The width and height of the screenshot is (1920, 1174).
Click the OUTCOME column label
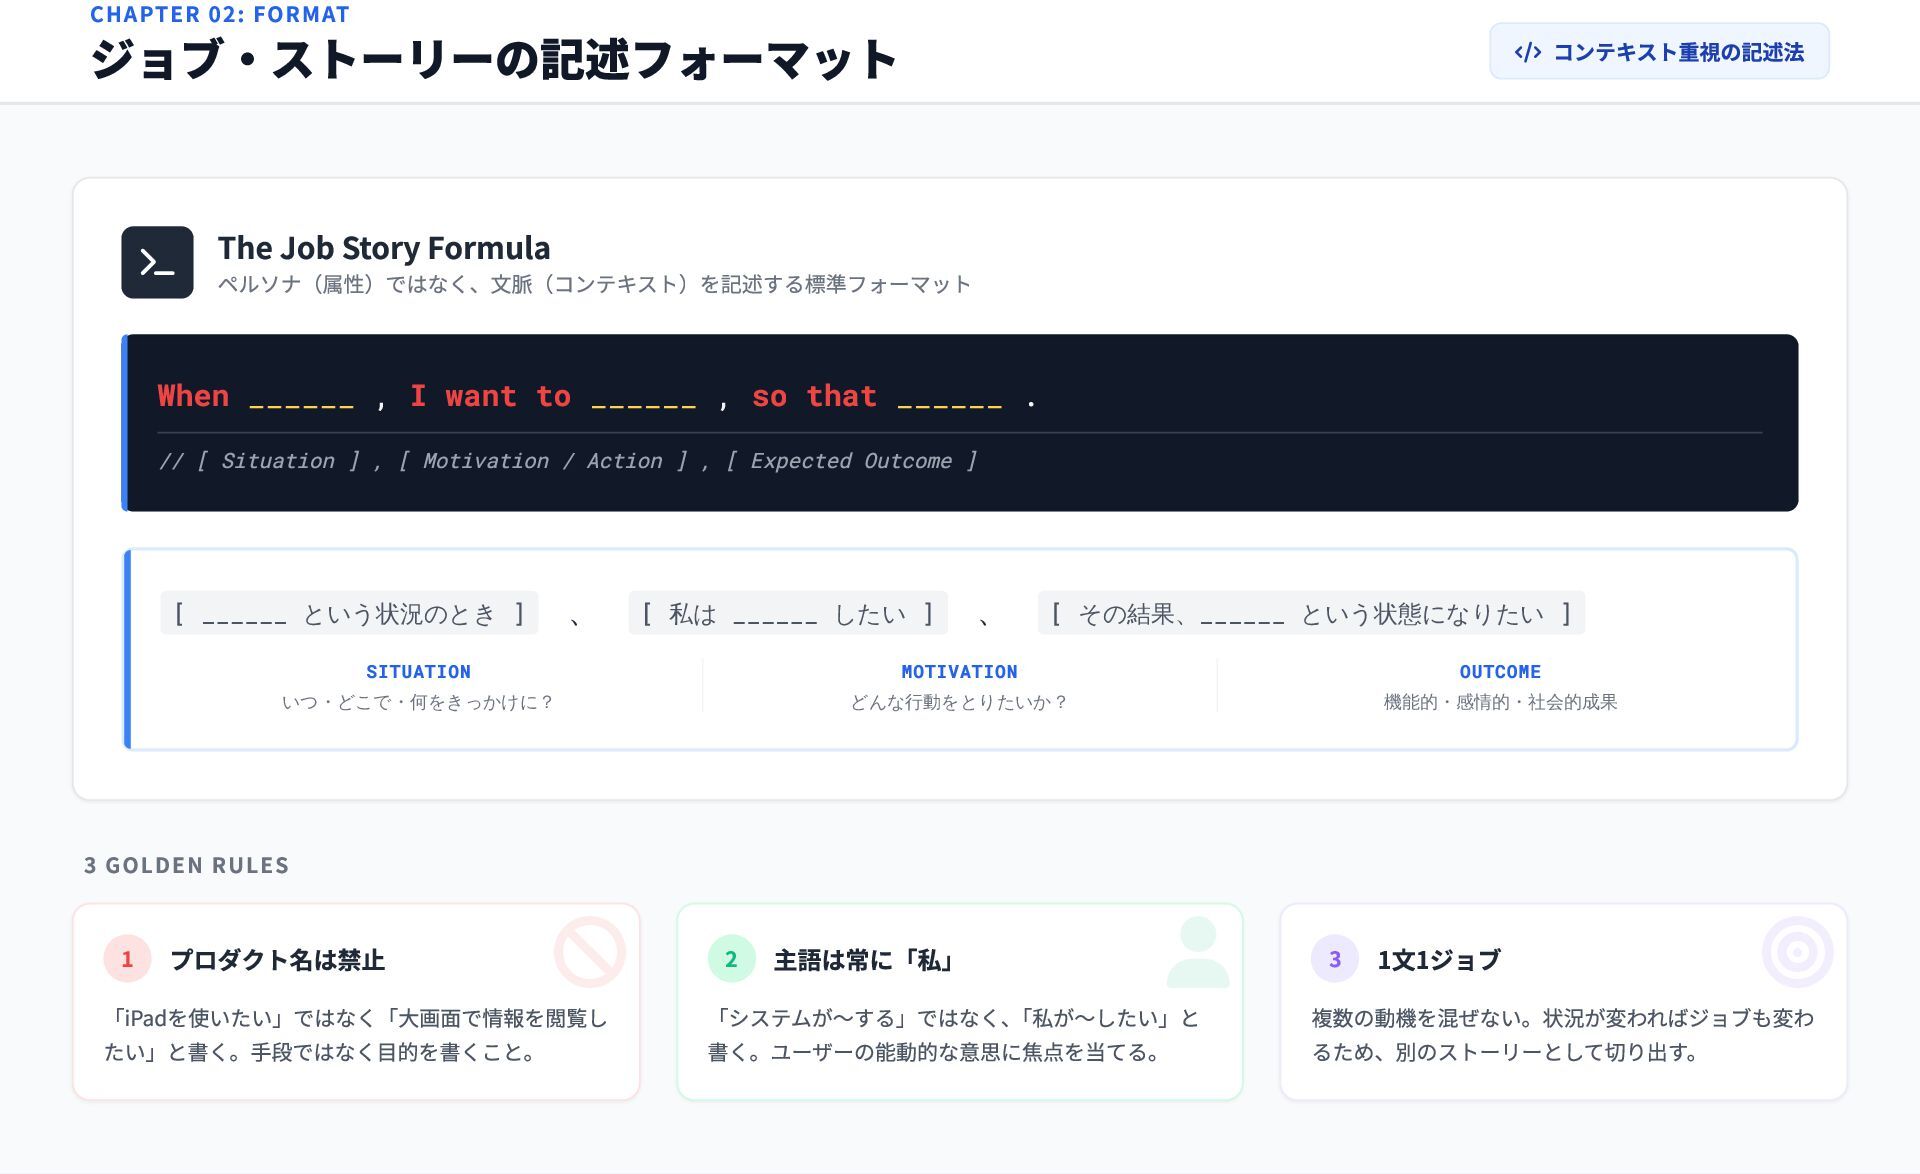1499,672
